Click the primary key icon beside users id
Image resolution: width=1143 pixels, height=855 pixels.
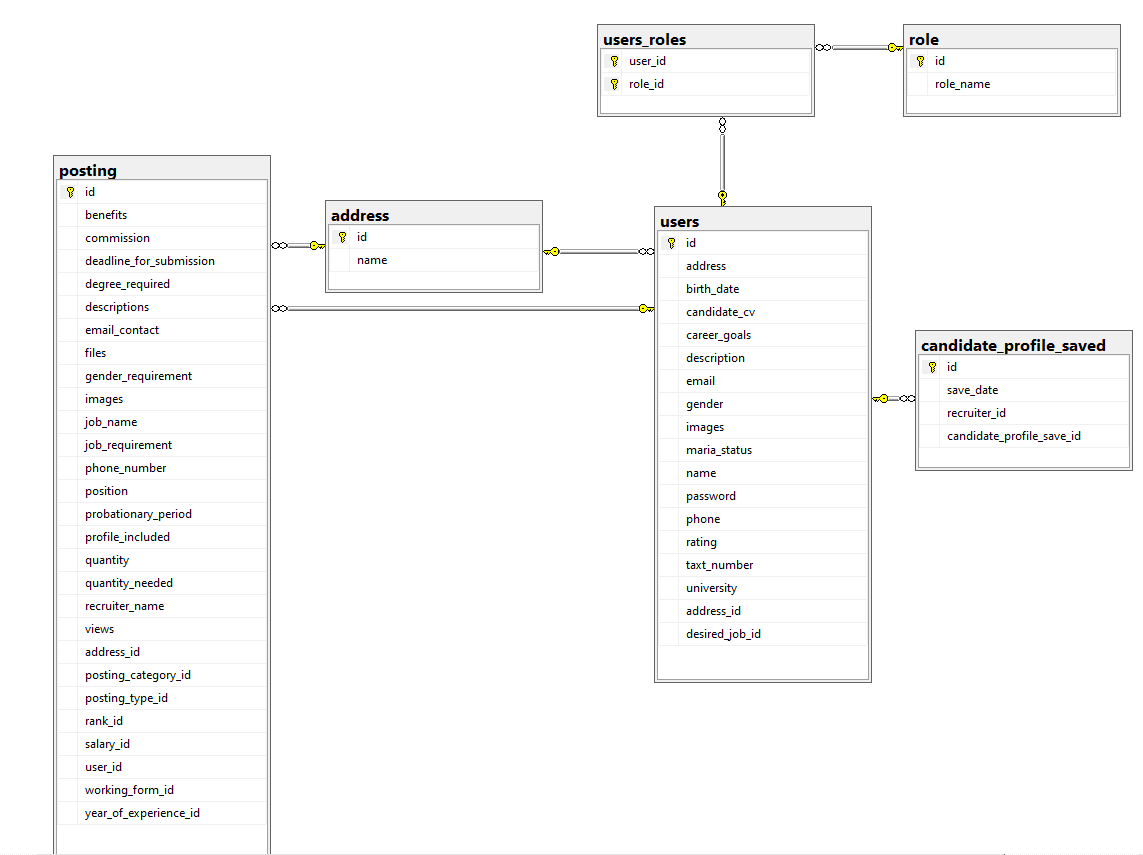click(669, 242)
